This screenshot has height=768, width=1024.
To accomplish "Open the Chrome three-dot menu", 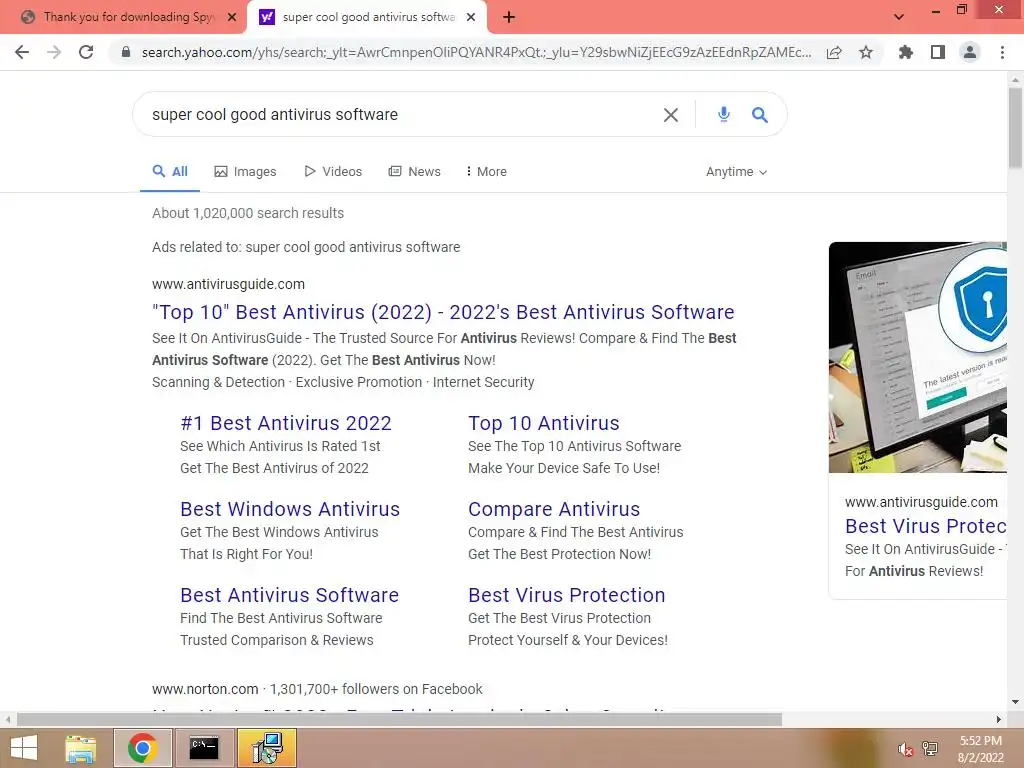I will tap(1002, 52).
